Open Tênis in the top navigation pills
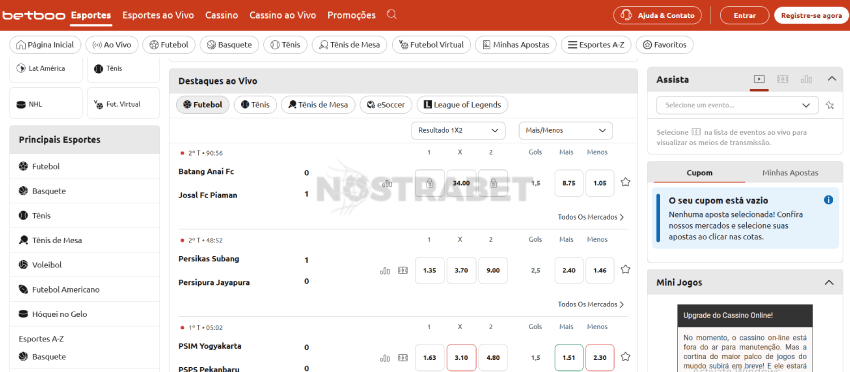The image size is (850, 372). (x=286, y=45)
